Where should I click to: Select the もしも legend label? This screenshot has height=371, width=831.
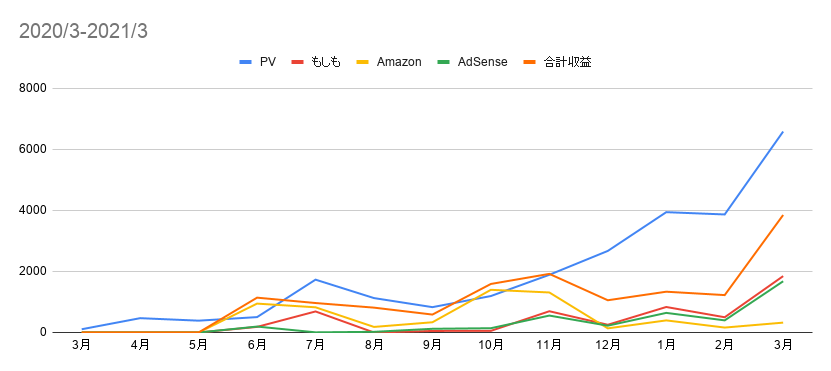(326, 62)
